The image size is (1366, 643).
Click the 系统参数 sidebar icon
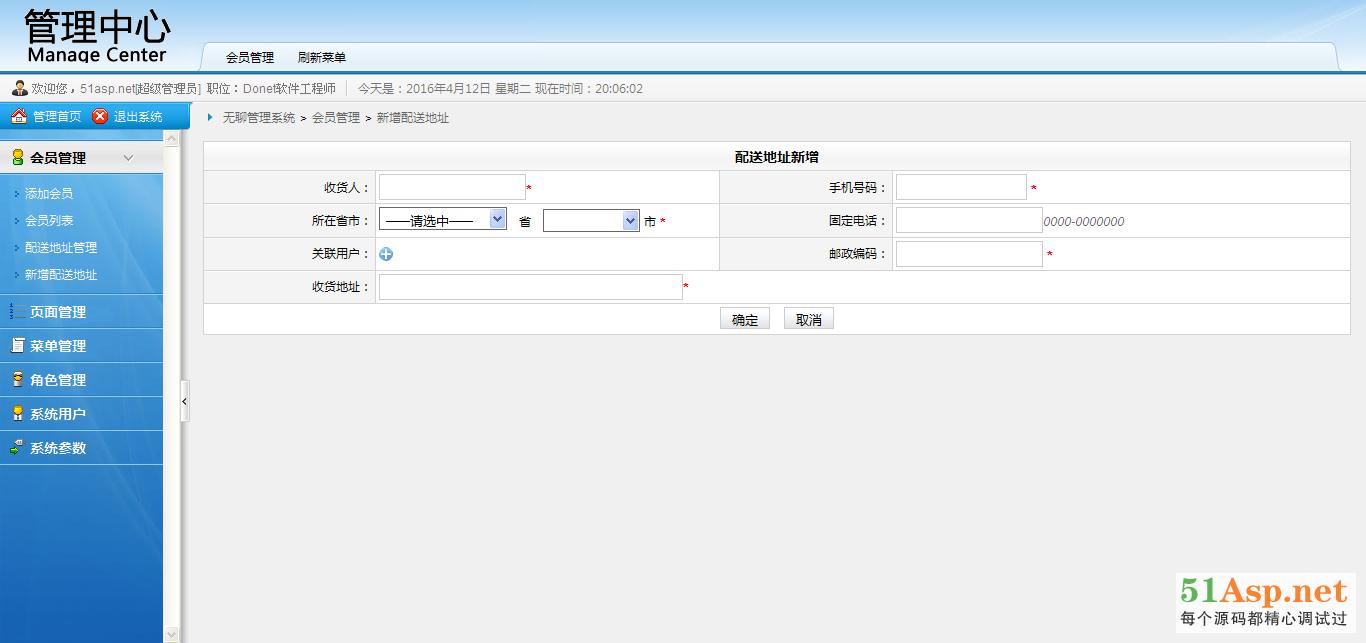pos(17,448)
